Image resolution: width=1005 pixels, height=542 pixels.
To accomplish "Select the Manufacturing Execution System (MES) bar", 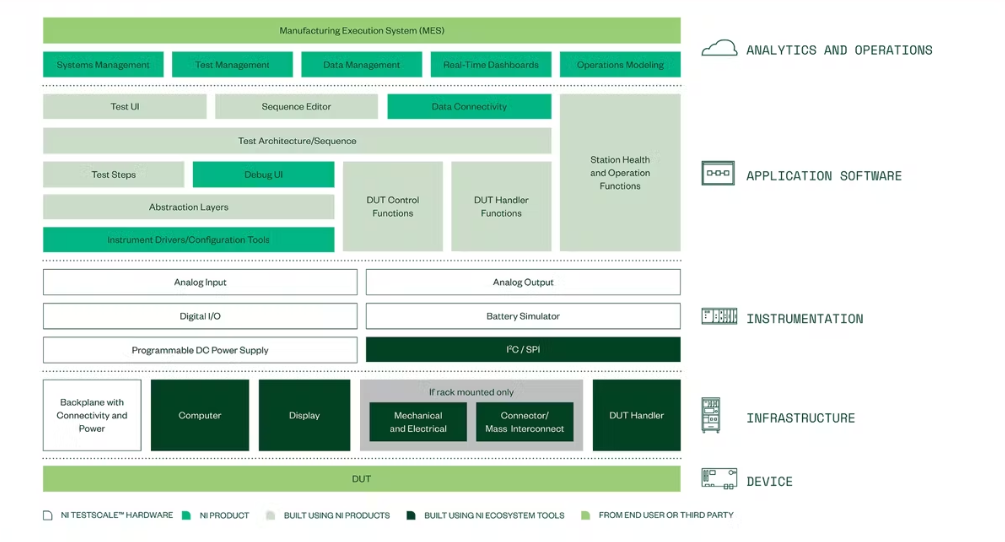I will click(361, 30).
